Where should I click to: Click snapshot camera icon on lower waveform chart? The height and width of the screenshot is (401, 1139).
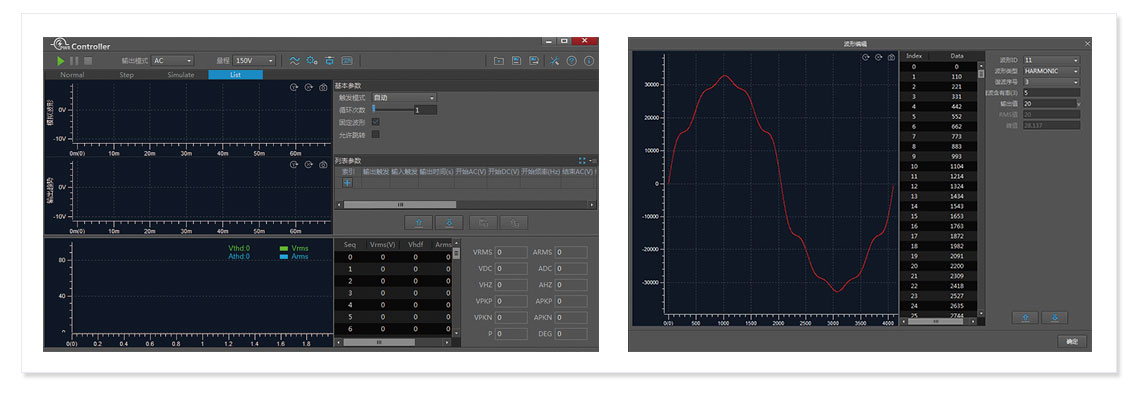coord(323,165)
